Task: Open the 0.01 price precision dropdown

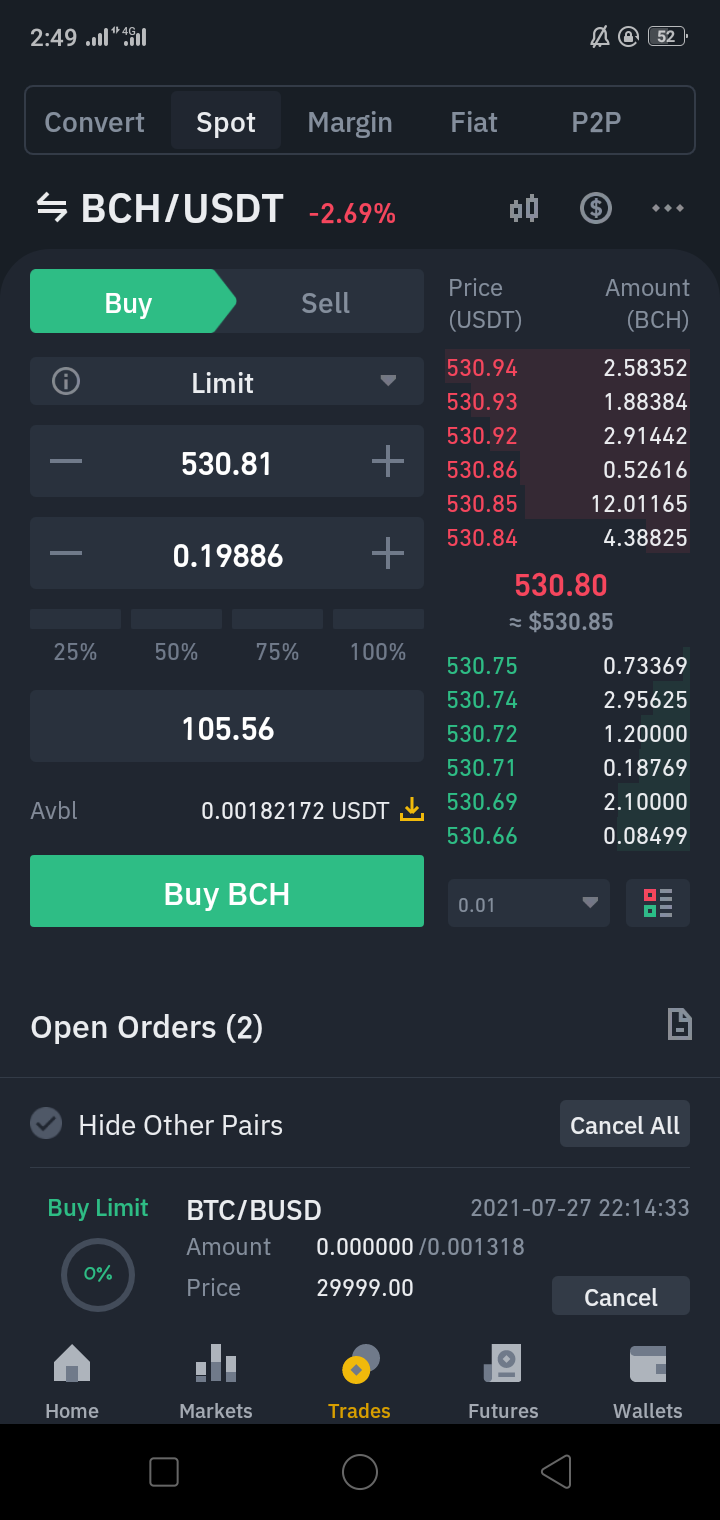Action: [x=529, y=904]
